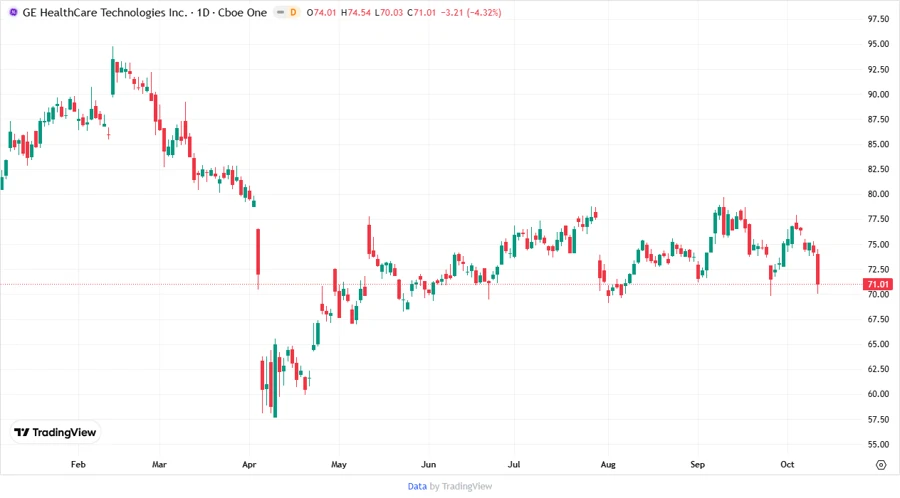900x498 pixels.
Task: Click the TradingView logo watermark
Action: [x=55, y=432]
